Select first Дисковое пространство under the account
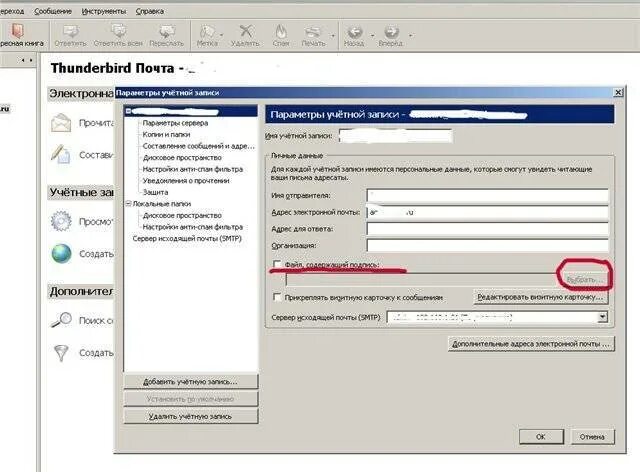The width and height of the screenshot is (640, 472). [x=182, y=157]
